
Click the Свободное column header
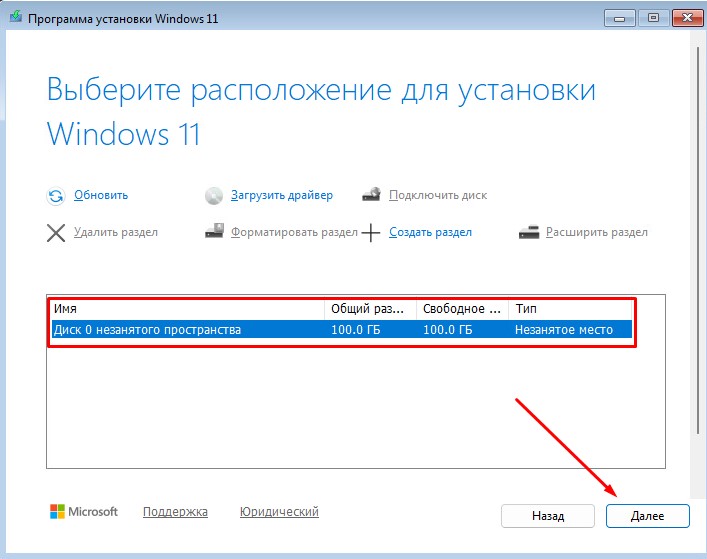462,309
